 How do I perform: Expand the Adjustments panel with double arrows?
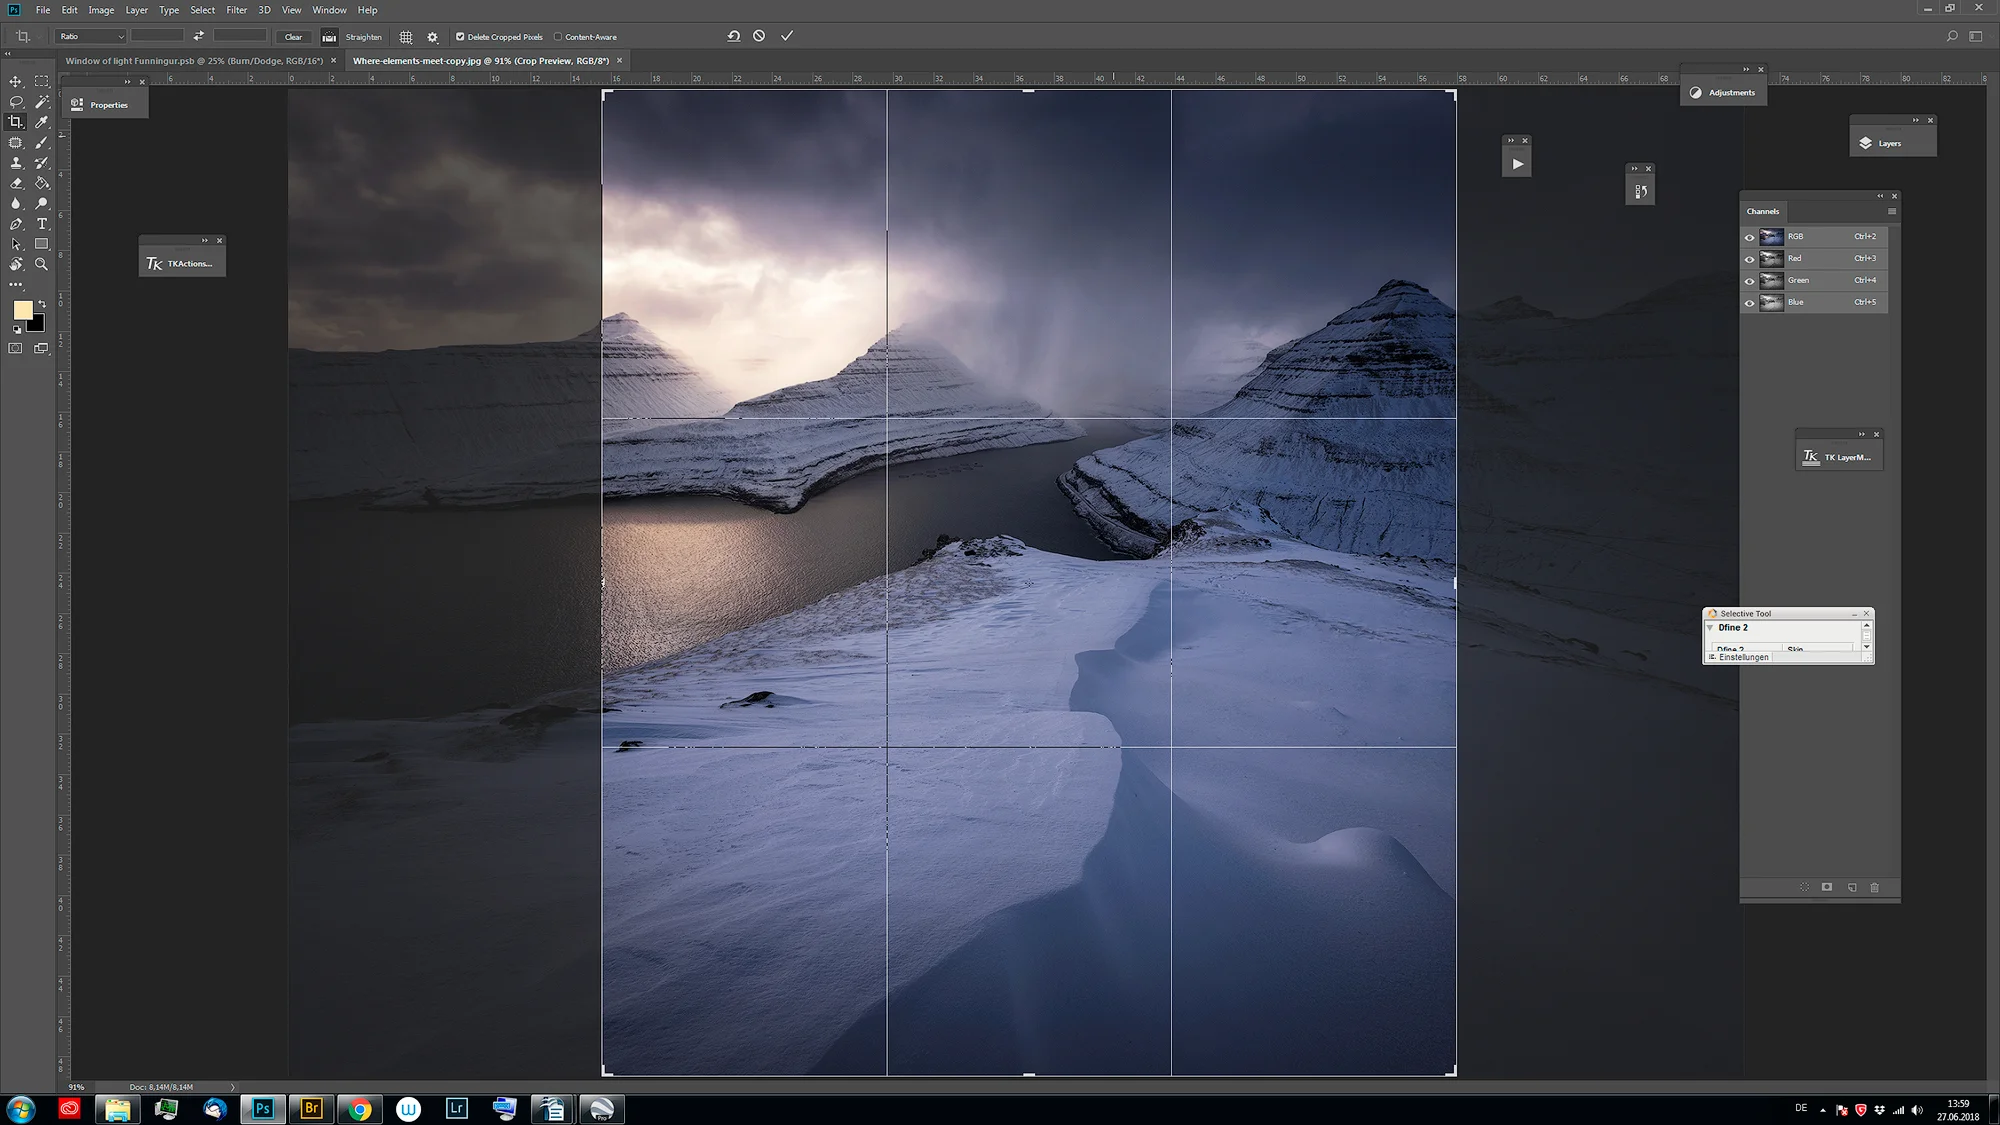click(x=1747, y=69)
